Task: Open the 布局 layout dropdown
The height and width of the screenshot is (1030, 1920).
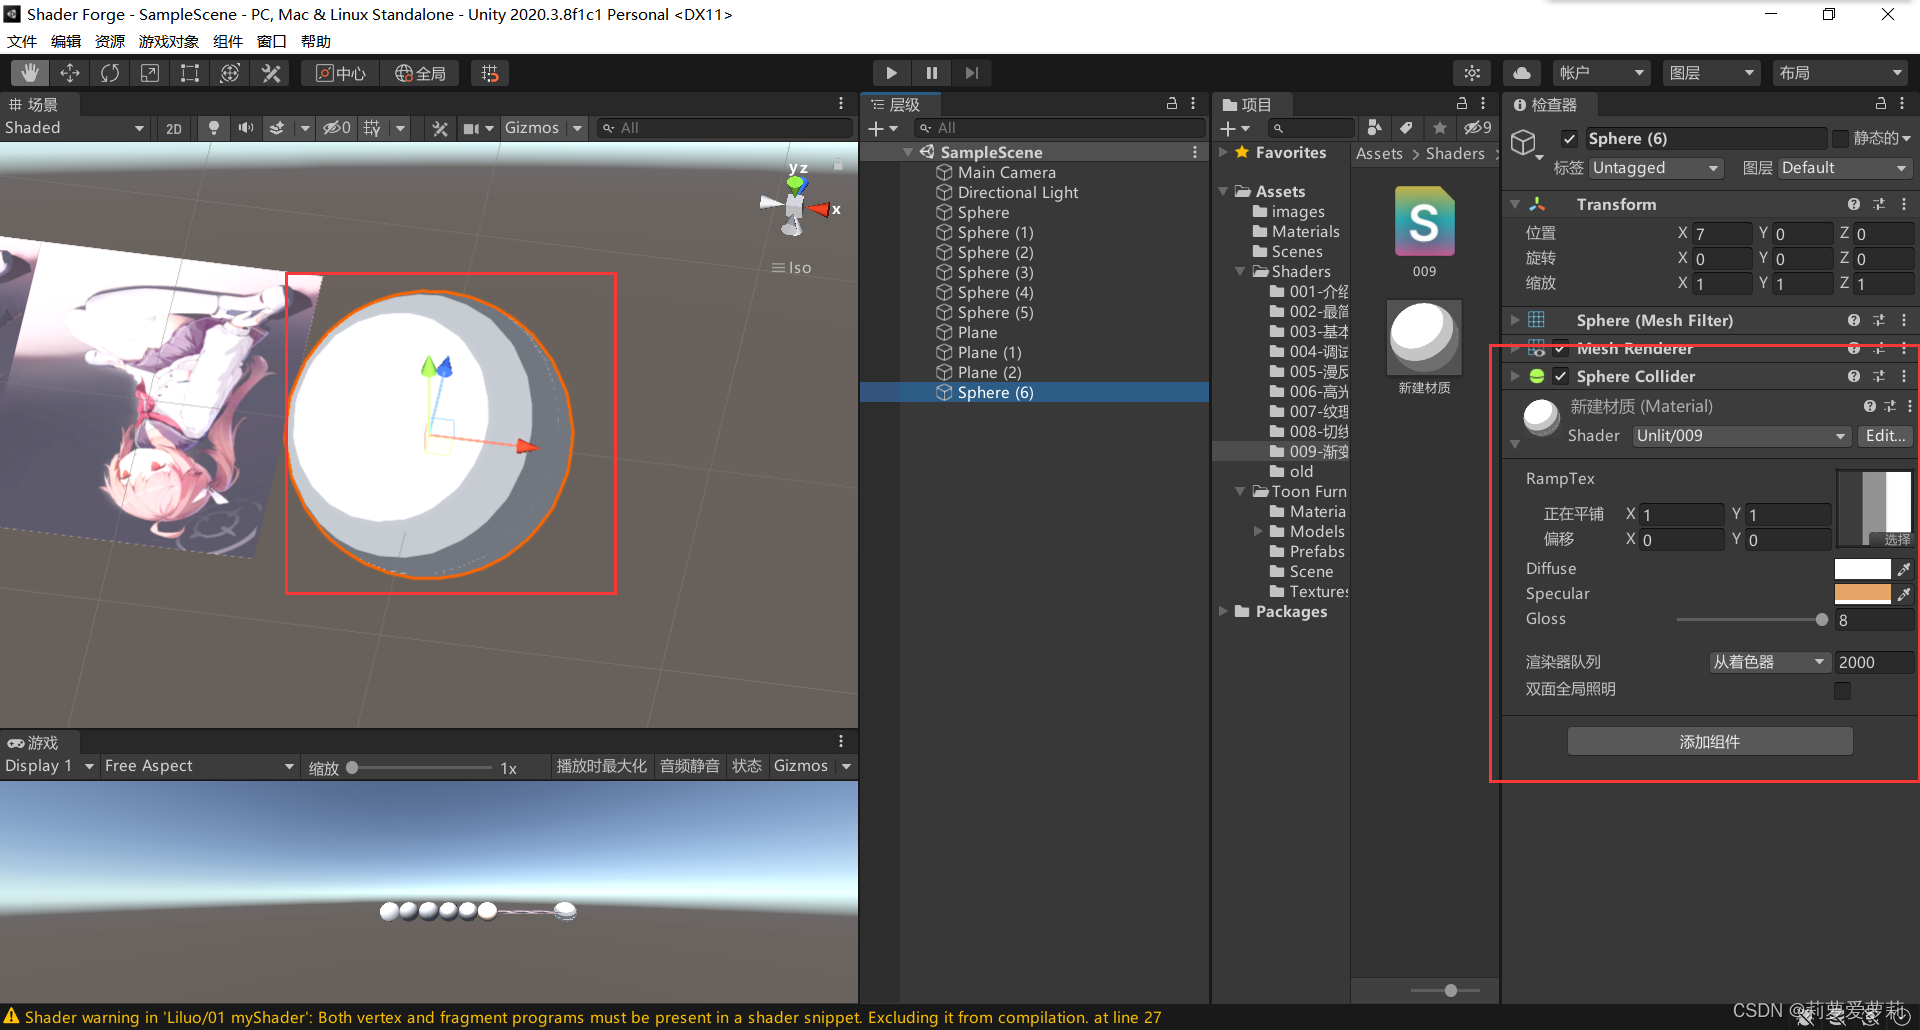Action: [1840, 73]
